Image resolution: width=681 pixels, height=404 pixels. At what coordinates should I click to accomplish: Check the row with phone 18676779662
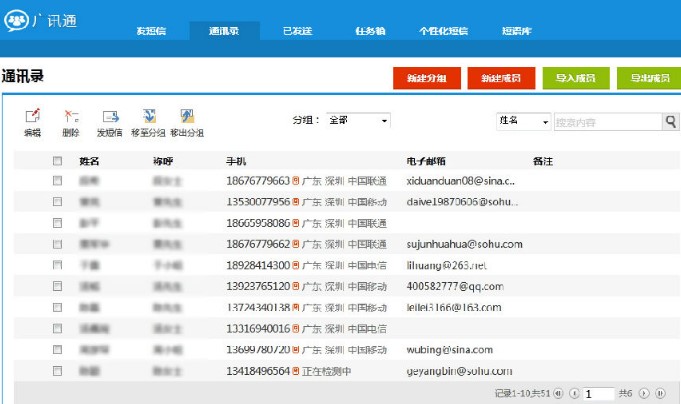[x=57, y=244]
